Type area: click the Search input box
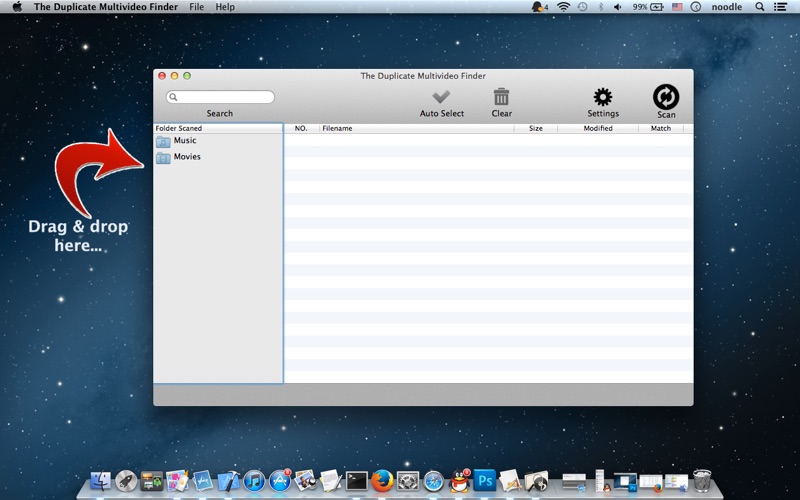This screenshot has width=800, height=500. pyautogui.click(x=220, y=97)
